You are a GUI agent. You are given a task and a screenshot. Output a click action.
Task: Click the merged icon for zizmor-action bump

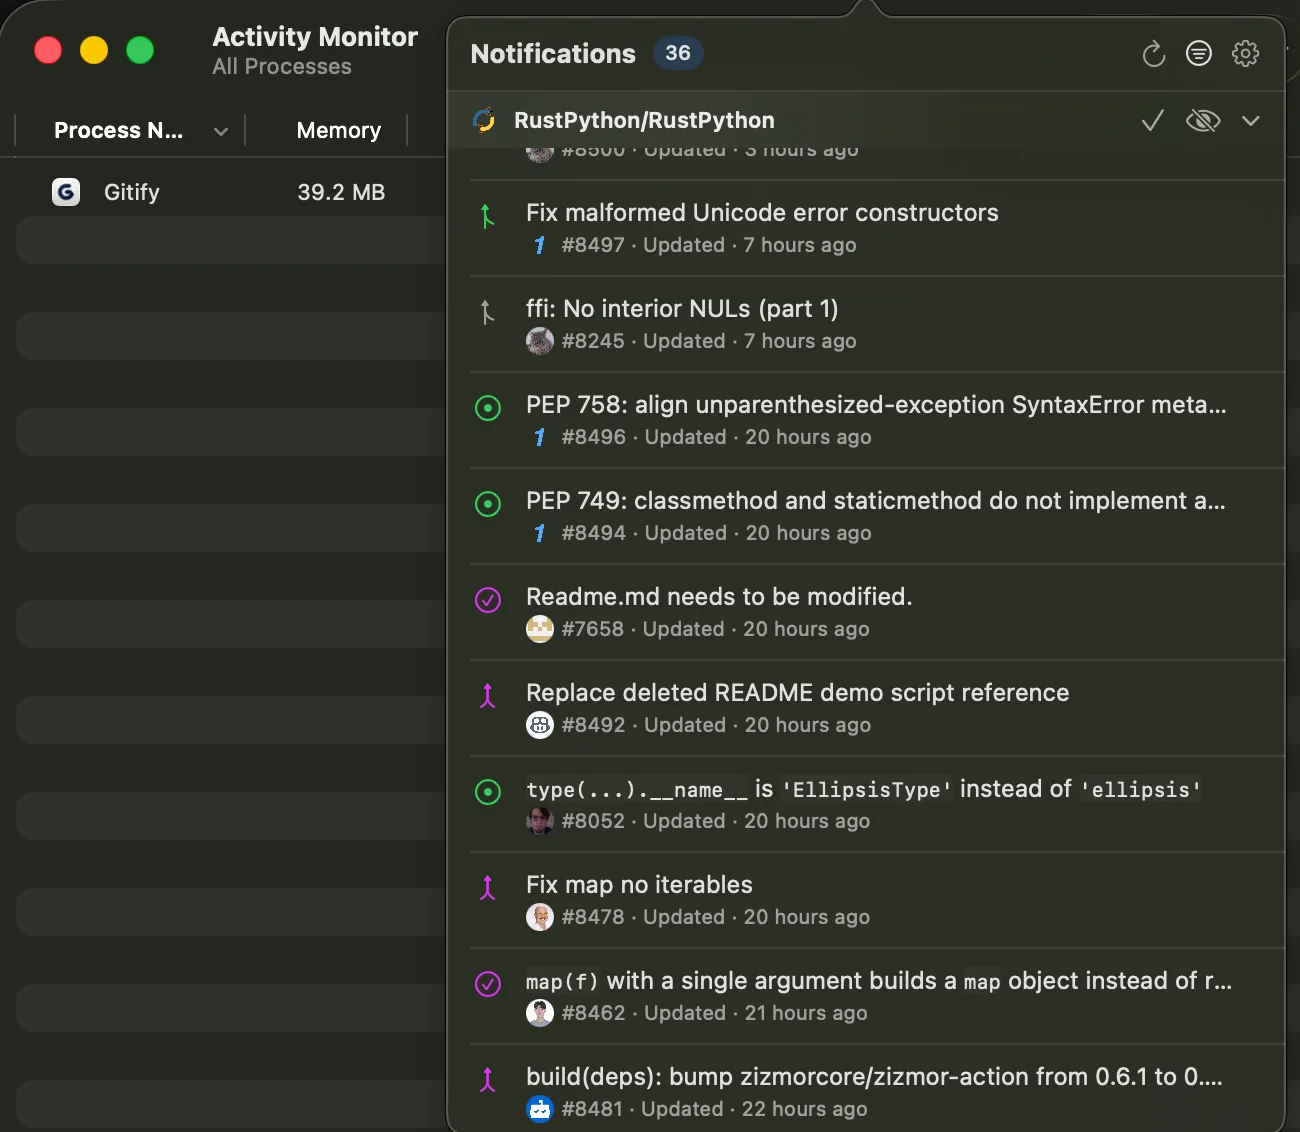click(488, 1080)
